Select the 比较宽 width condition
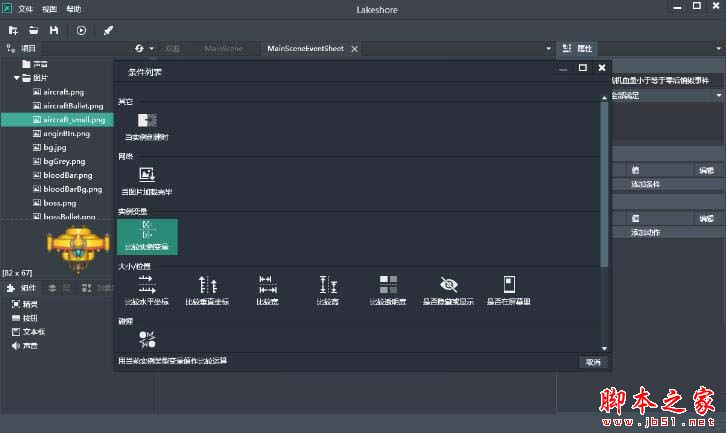This screenshot has width=726, height=433. click(x=268, y=290)
